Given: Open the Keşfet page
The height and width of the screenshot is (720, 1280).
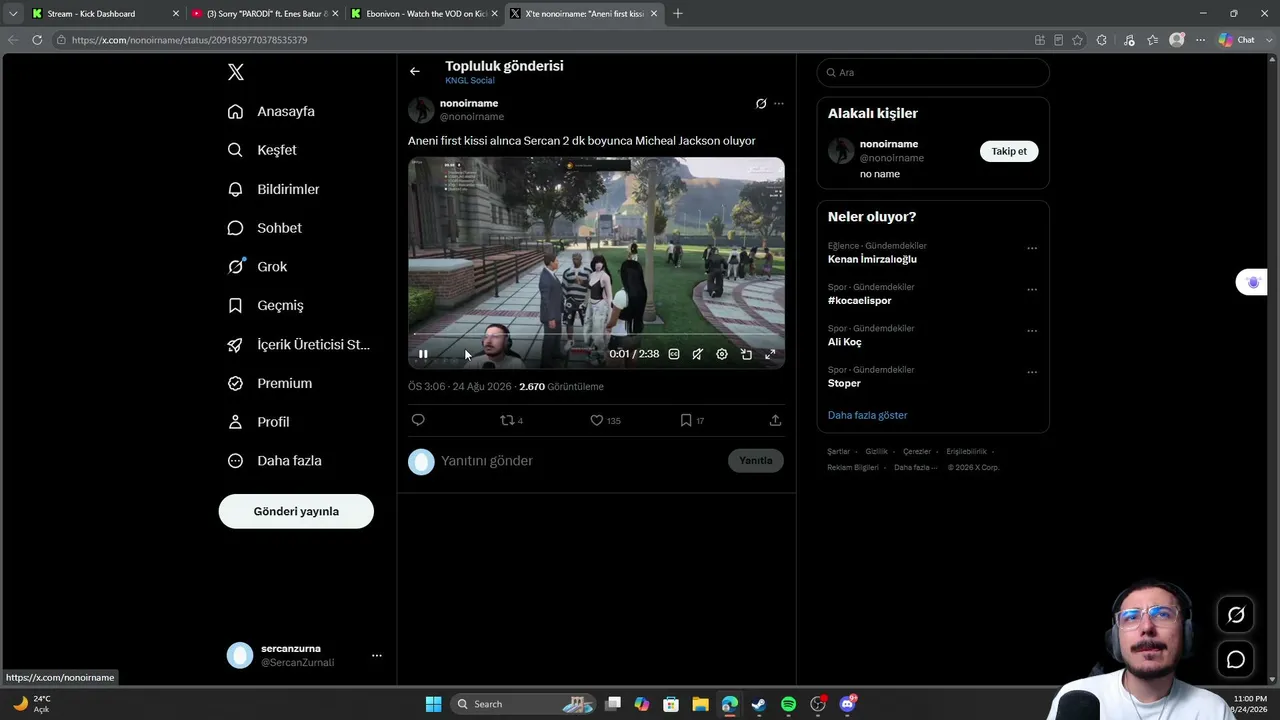Looking at the screenshot, I should [262, 150].
